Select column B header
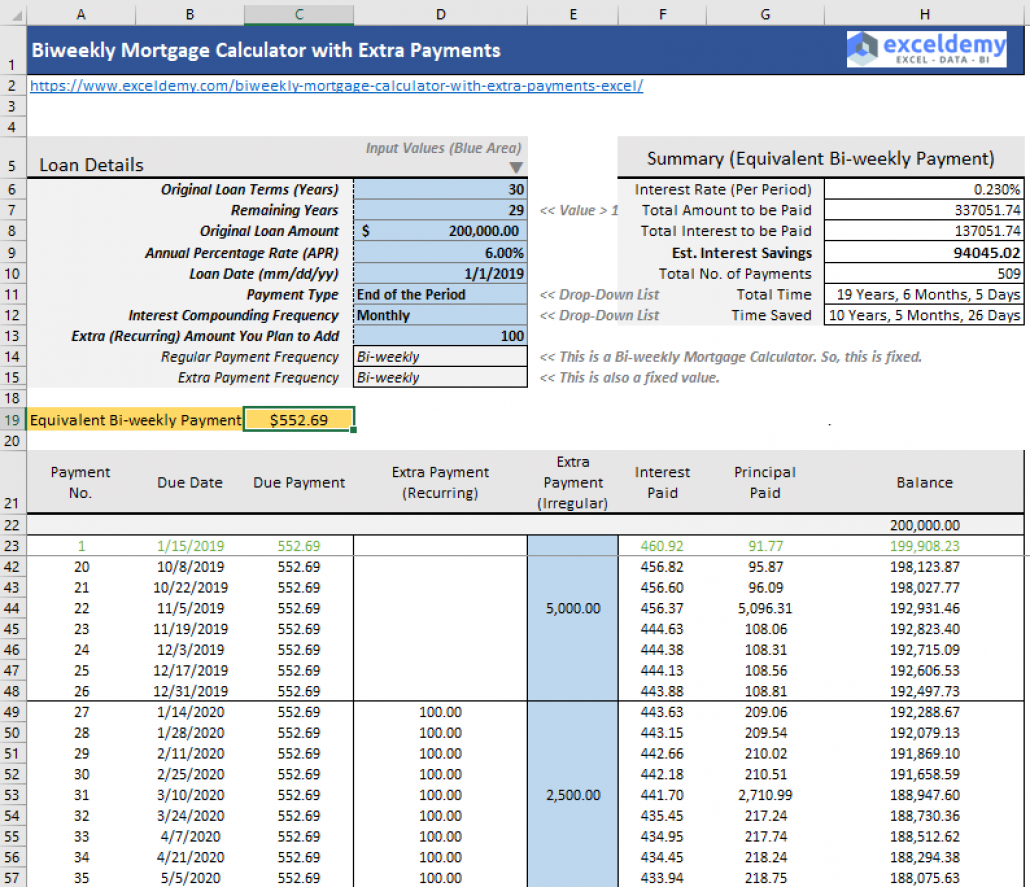Viewport: 1030px width, 887px height. [190, 14]
